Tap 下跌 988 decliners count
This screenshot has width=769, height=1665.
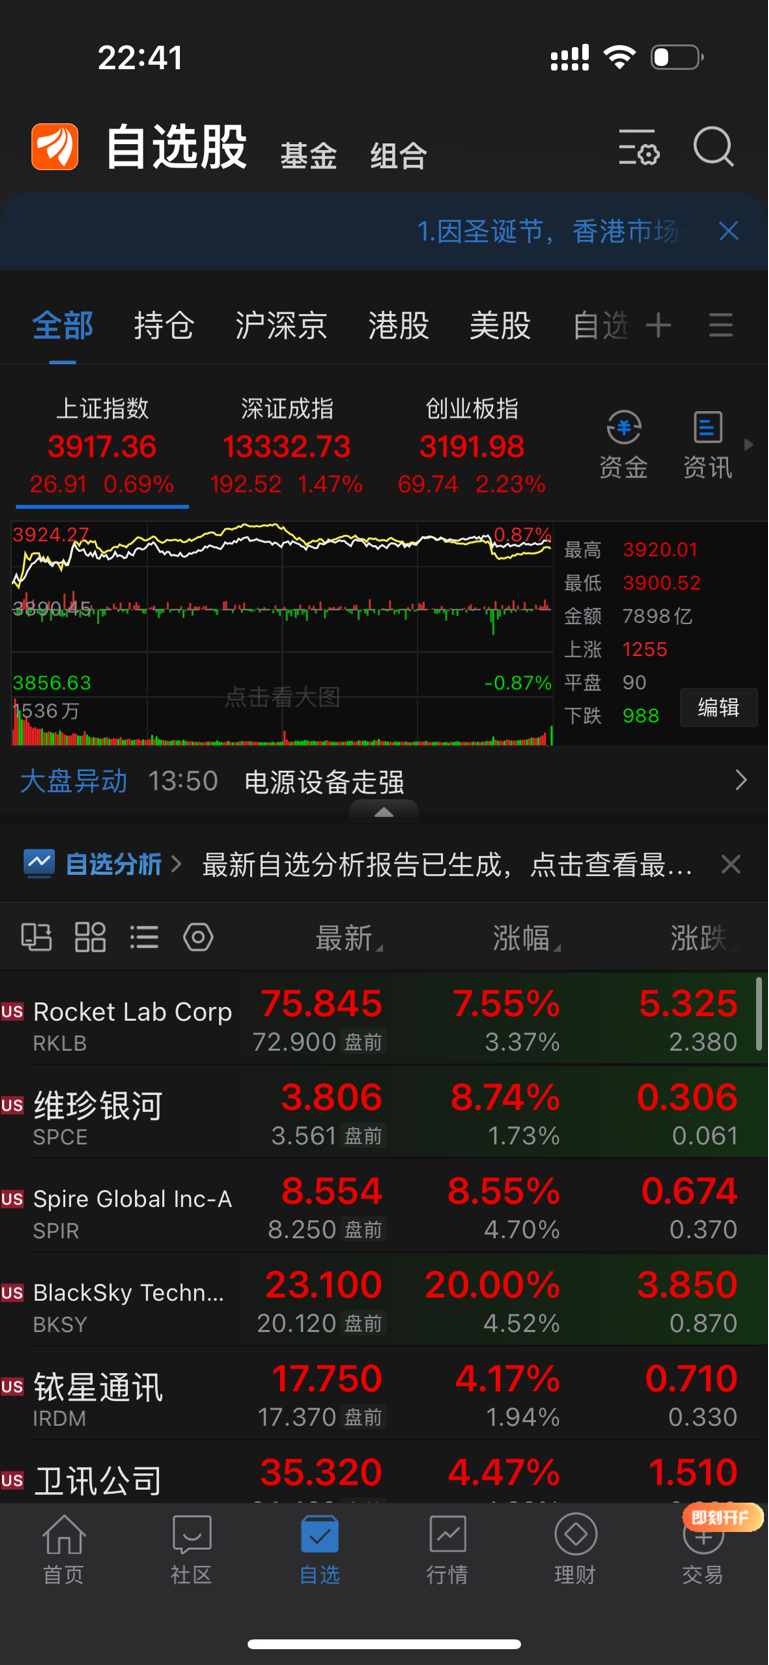click(x=612, y=715)
